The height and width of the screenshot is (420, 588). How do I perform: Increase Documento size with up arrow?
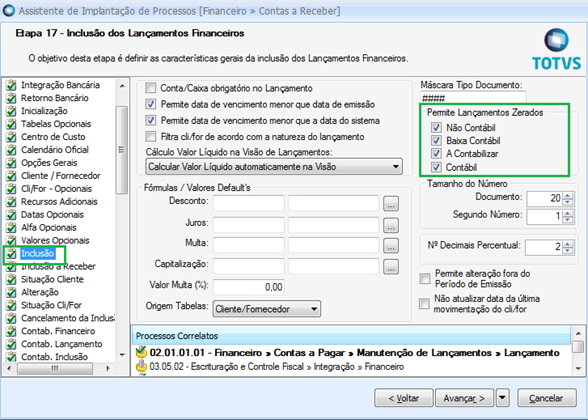pos(568,195)
